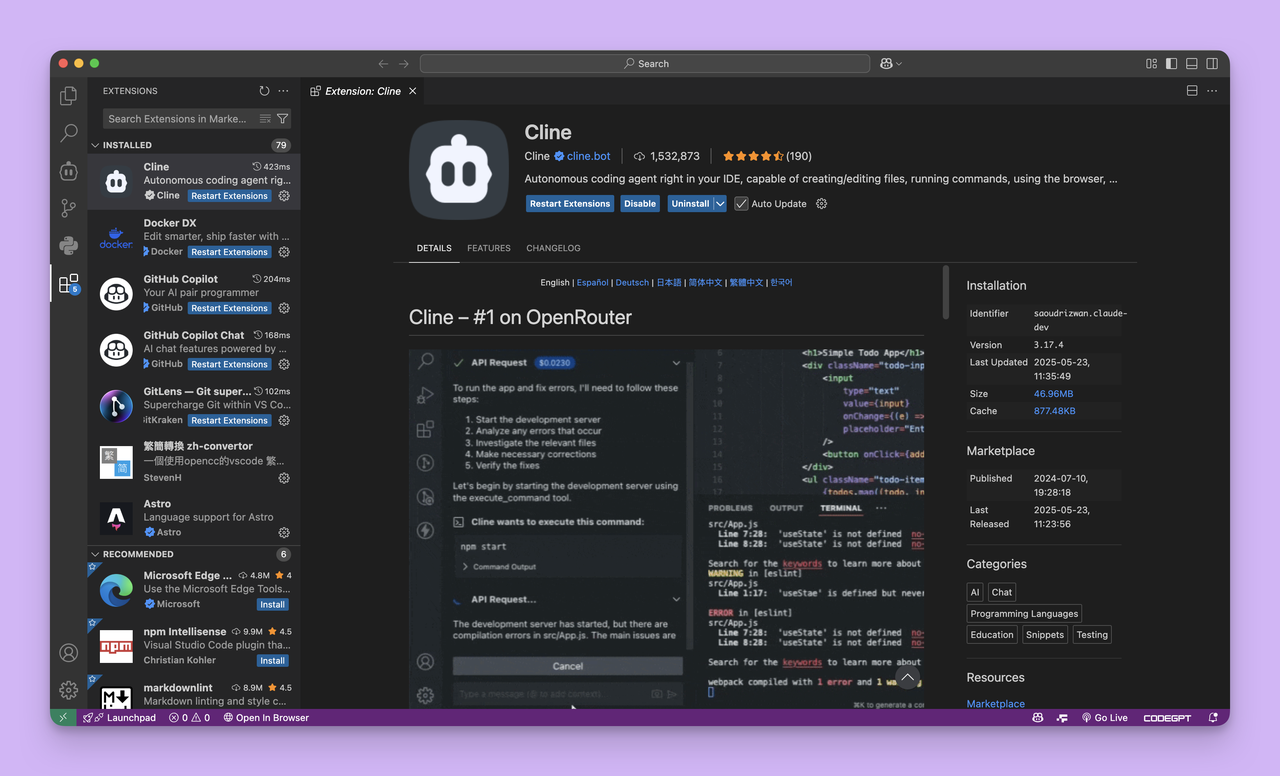Open Extensions panel more actions menu
1280x776 pixels.
click(x=283, y=91)
